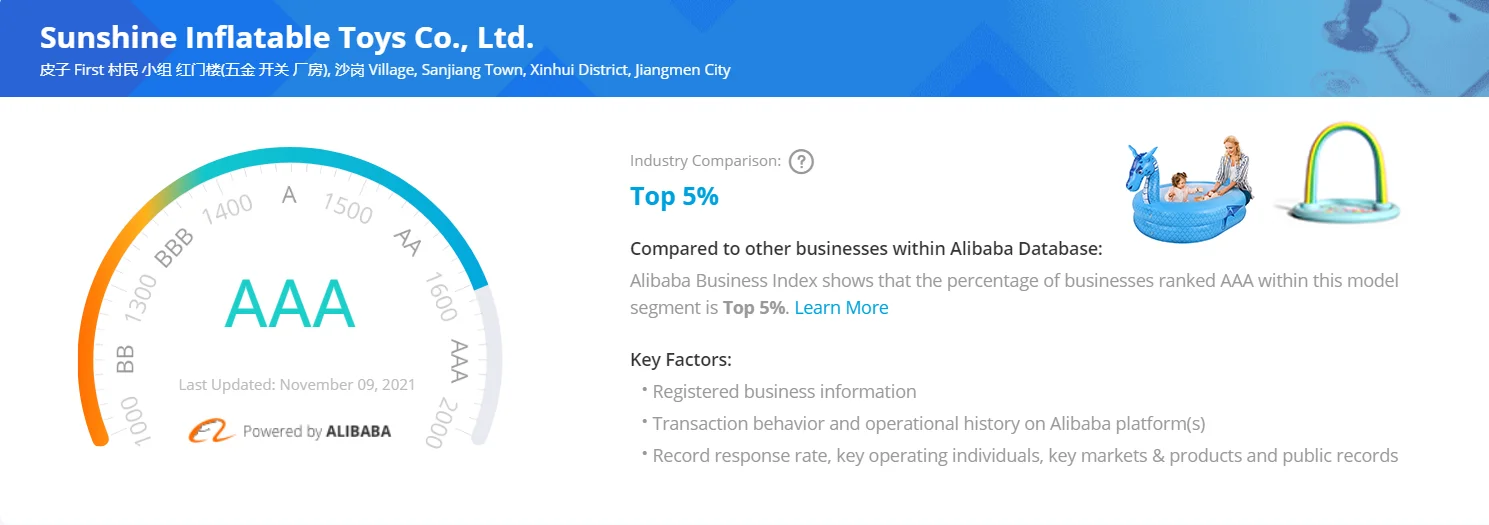Click the Powered by ALIBABA text

tap(317, 432)
